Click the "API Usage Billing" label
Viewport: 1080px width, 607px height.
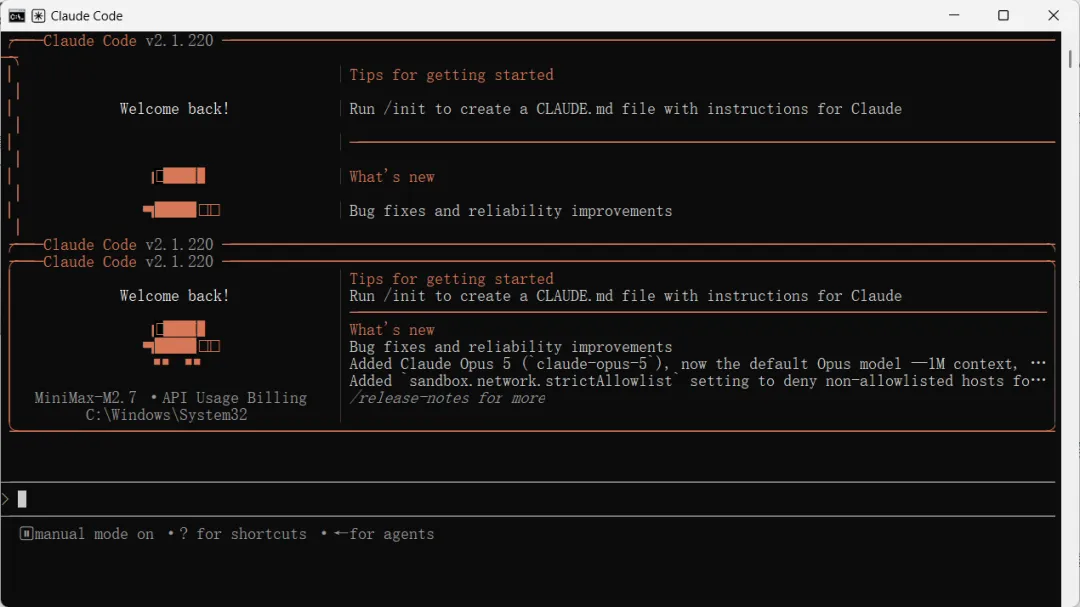(x=234, y=398)
